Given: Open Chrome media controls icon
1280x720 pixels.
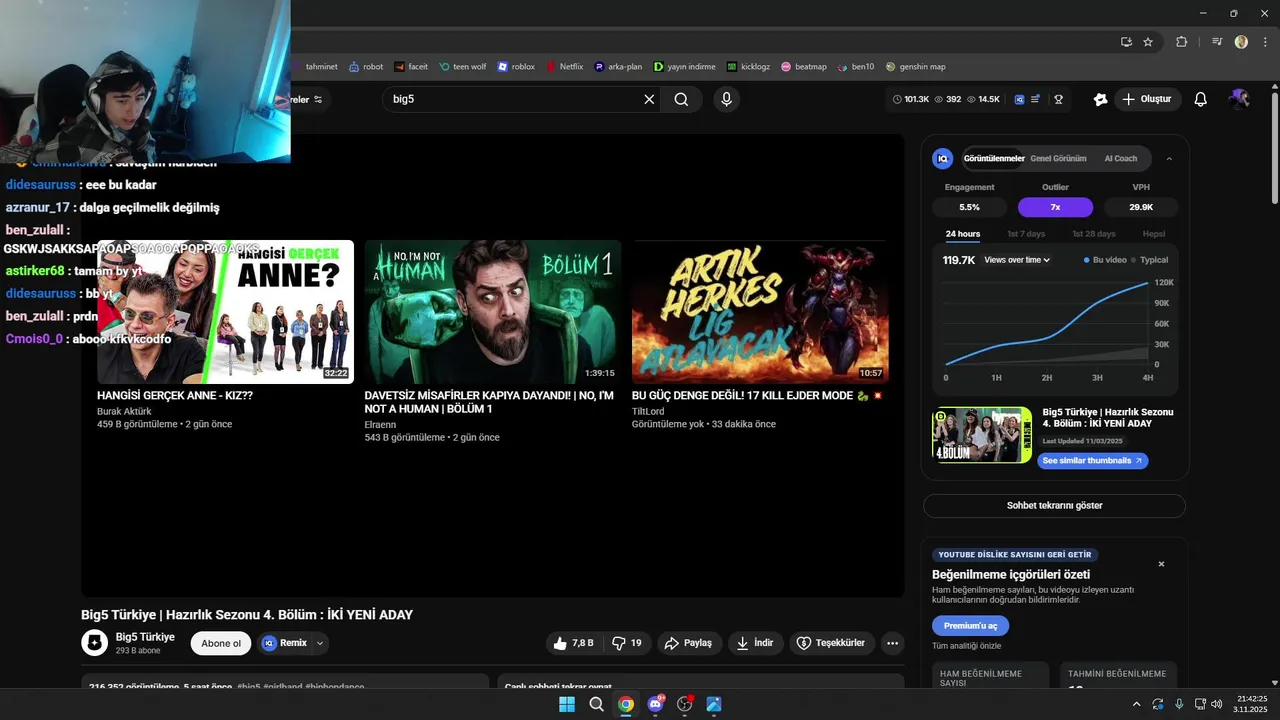Looking at the screenshot, I should 1217,42.
